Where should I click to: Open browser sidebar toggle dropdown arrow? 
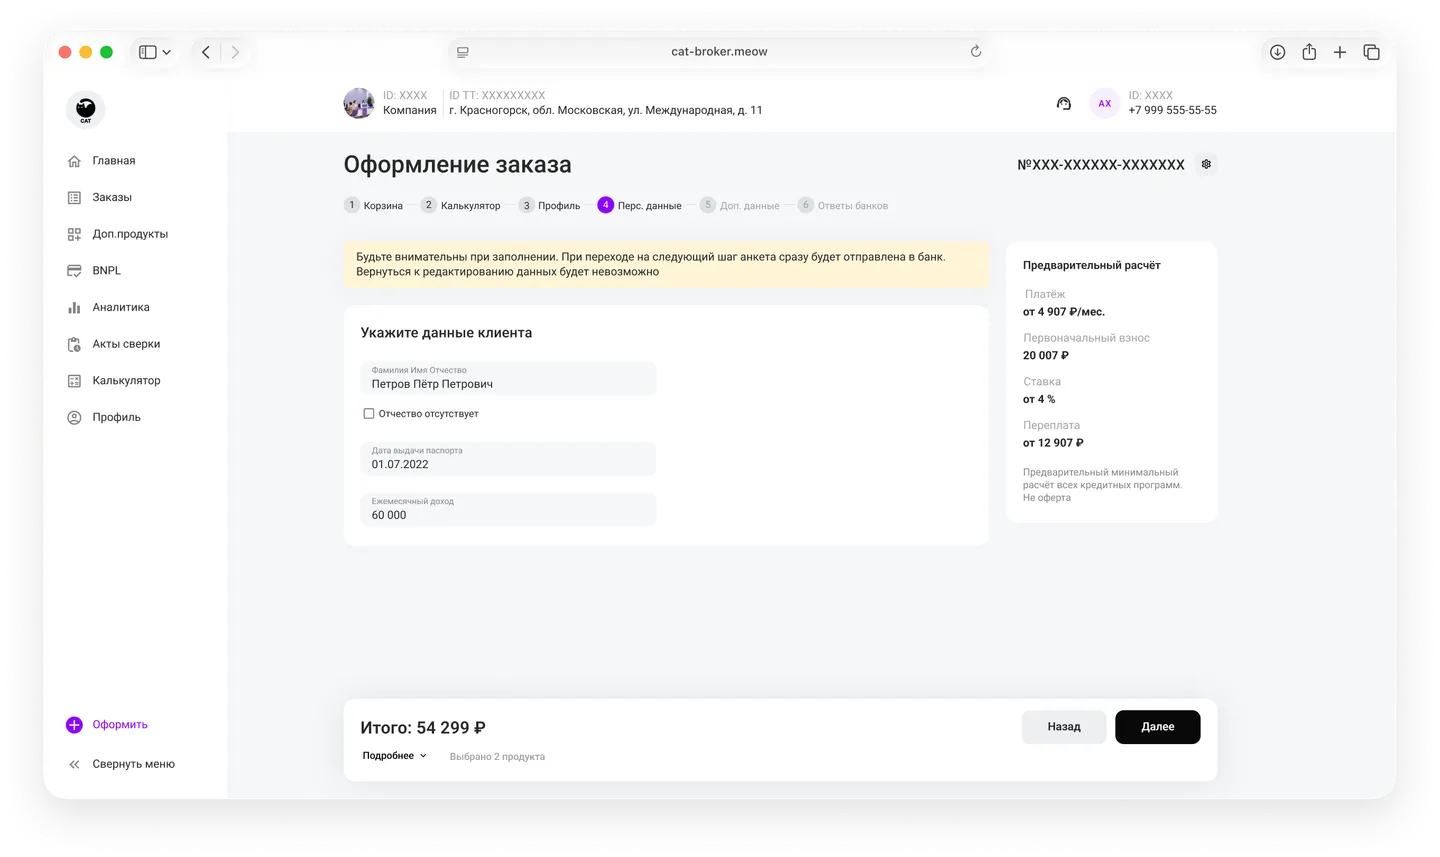(167, 52)
